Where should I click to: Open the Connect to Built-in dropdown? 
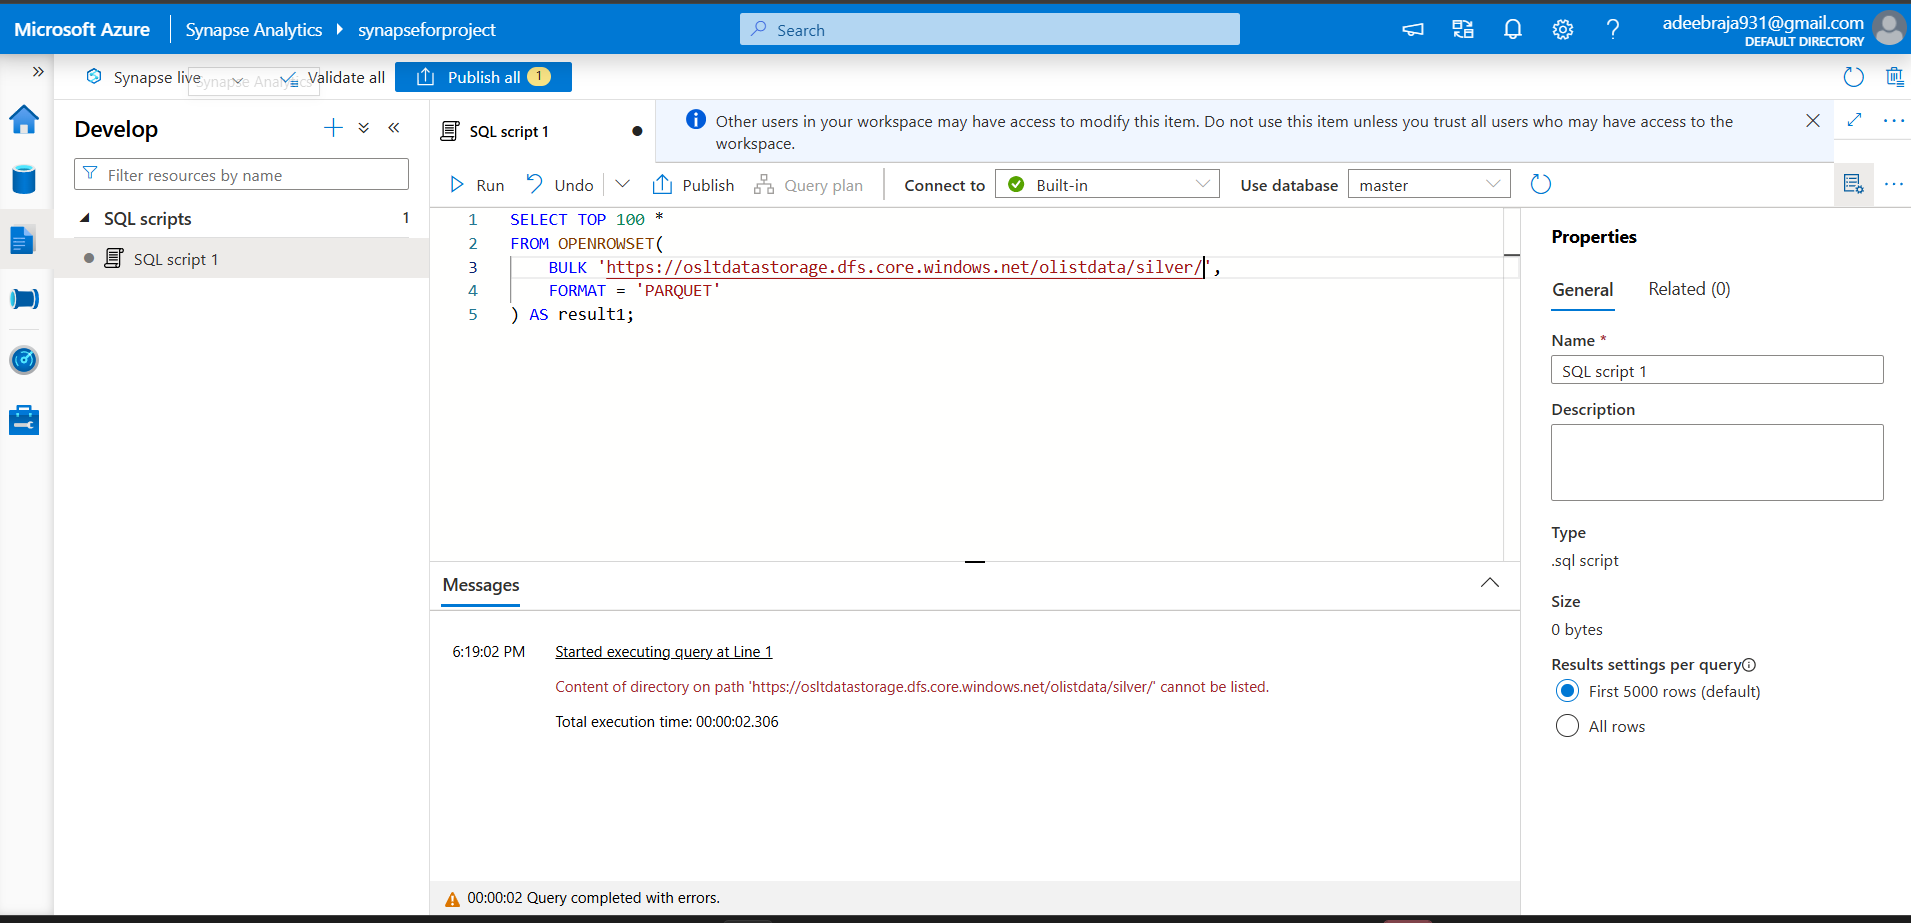click(1107, 184)
